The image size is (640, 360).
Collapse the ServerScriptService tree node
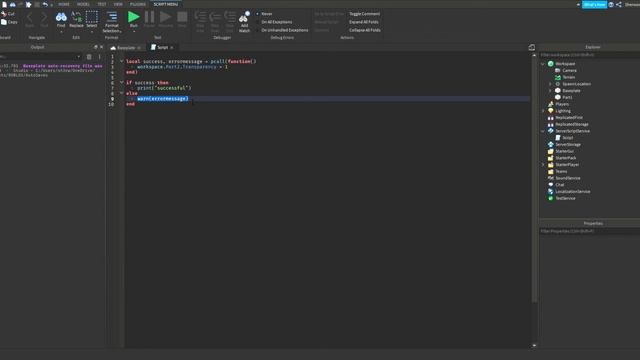[543, 131]
